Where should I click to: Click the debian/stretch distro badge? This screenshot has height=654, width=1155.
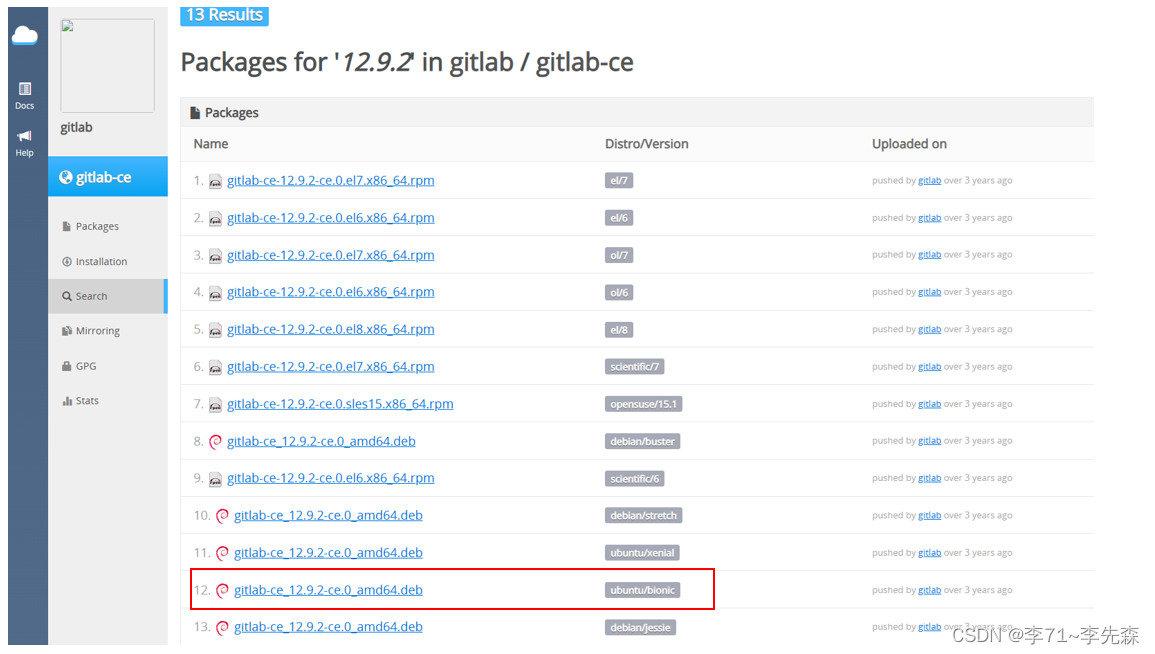tap(643, 516)
